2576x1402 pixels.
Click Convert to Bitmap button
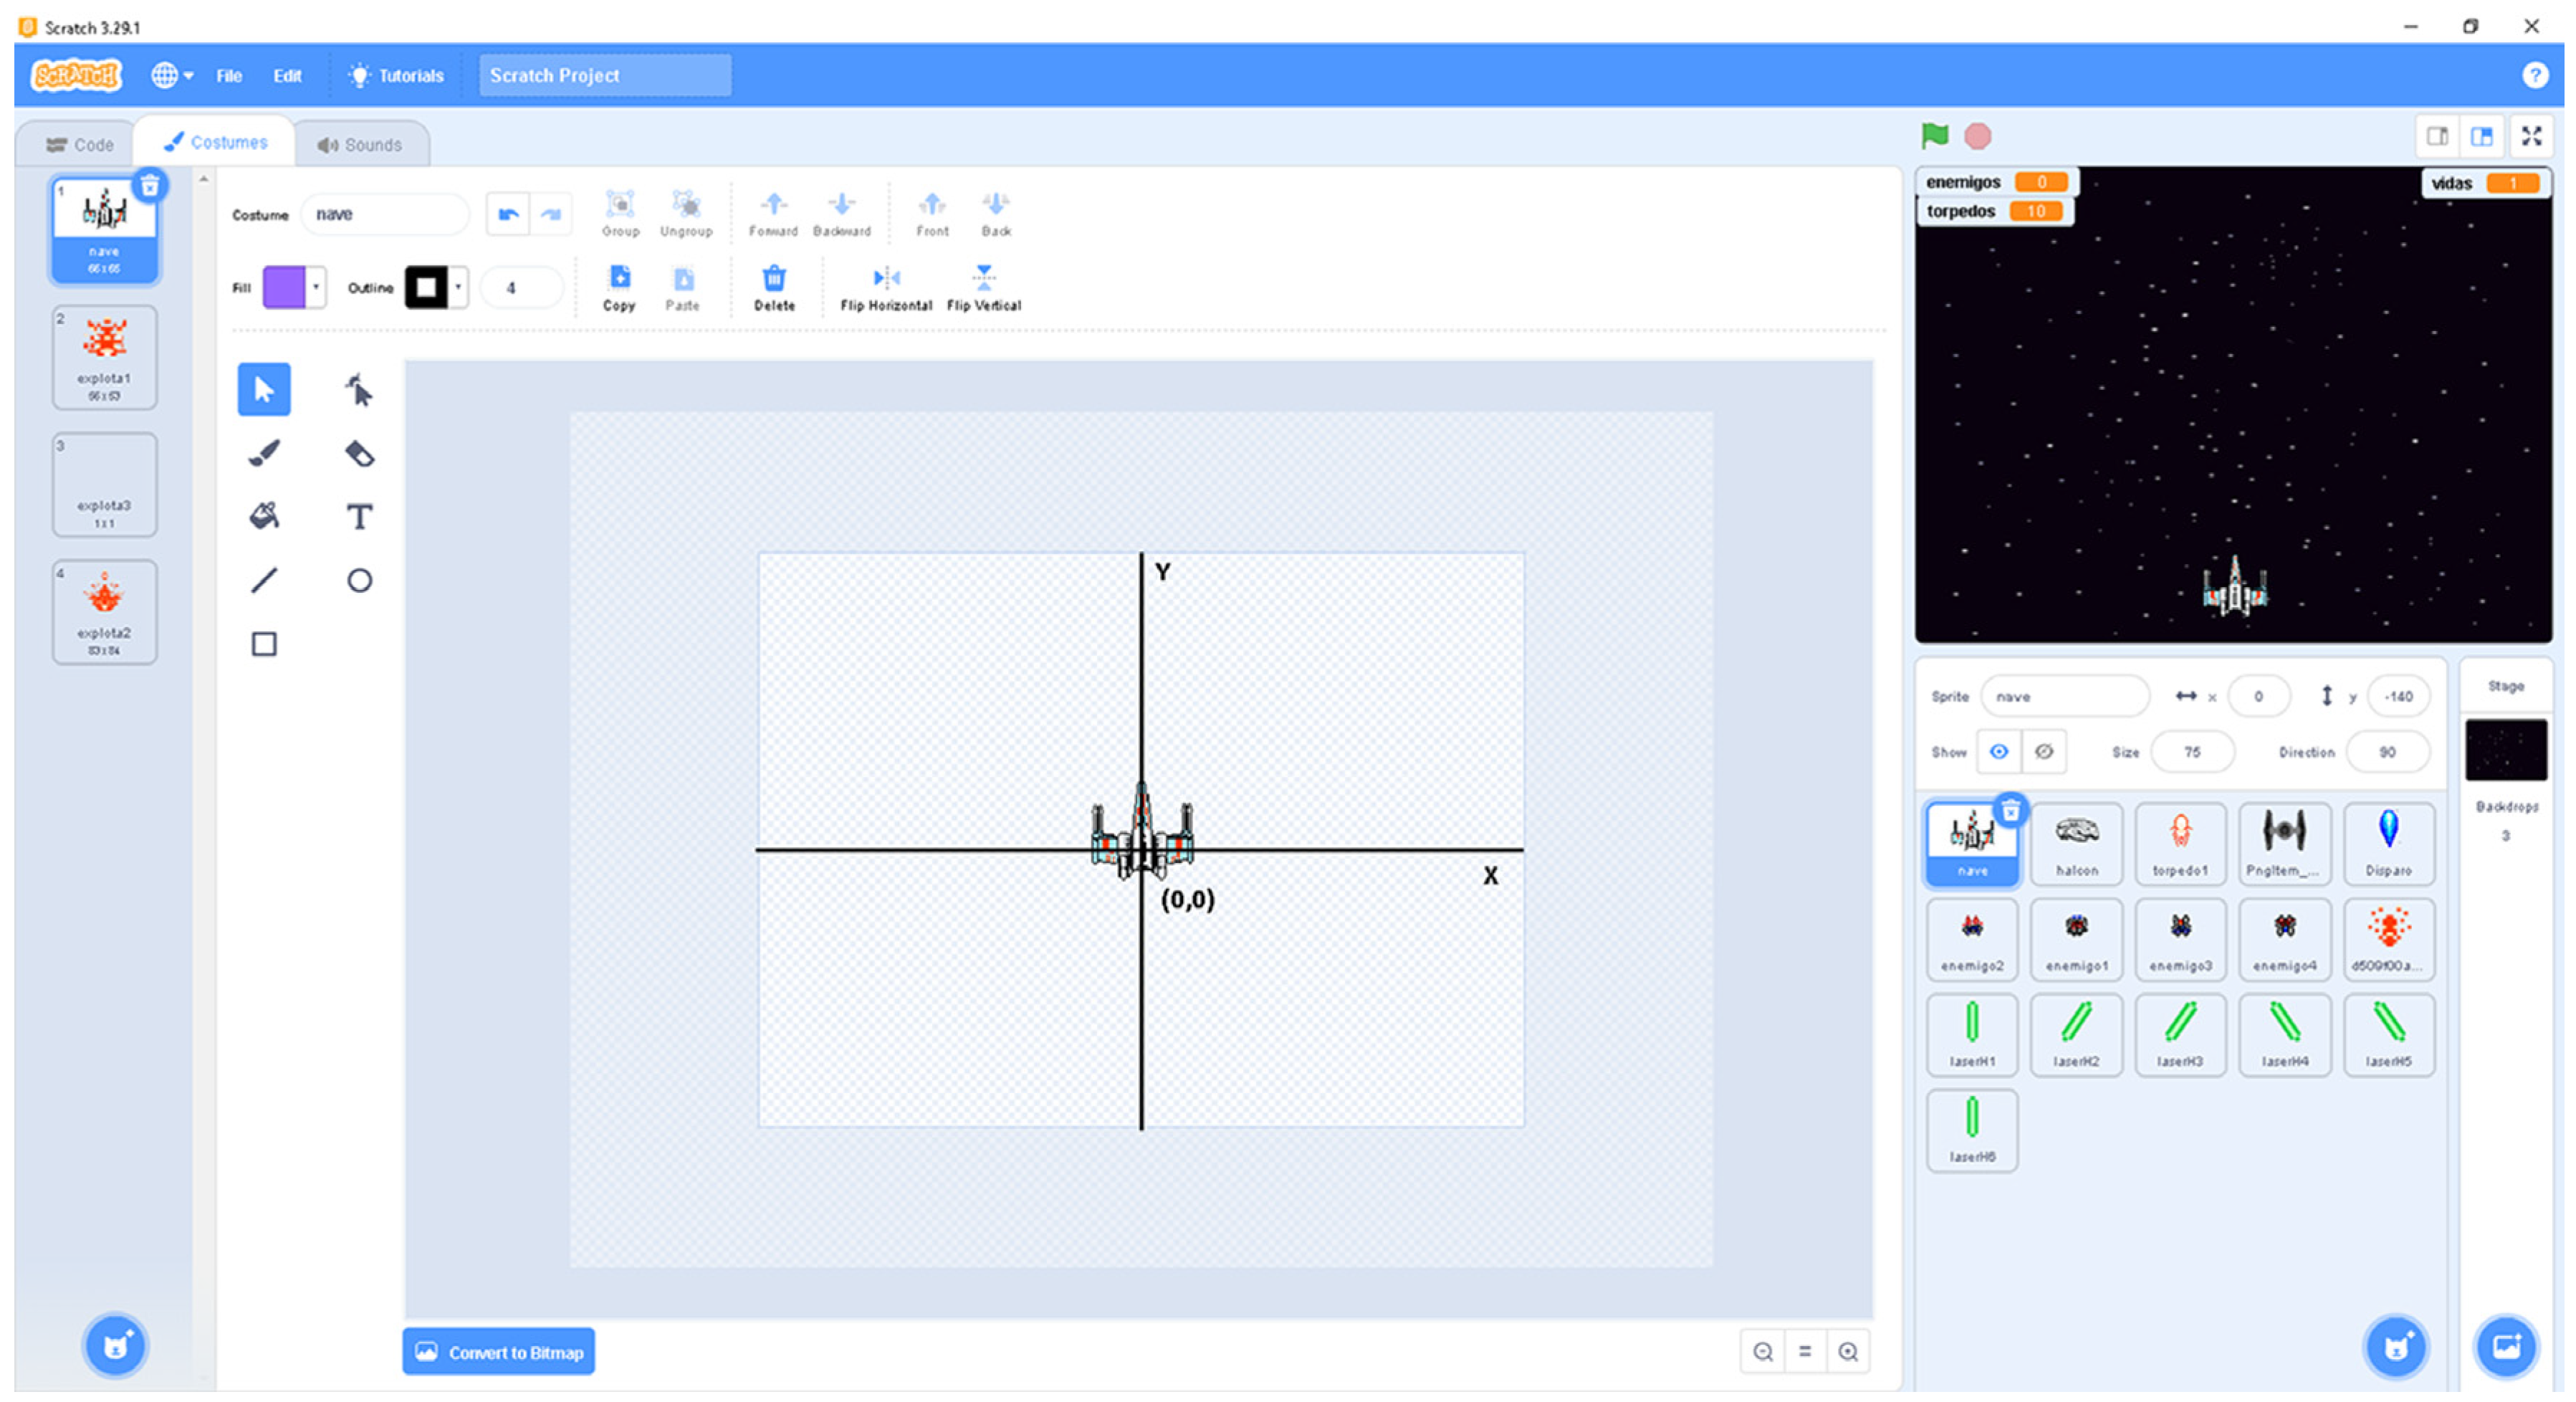[x=498, y=1351]
